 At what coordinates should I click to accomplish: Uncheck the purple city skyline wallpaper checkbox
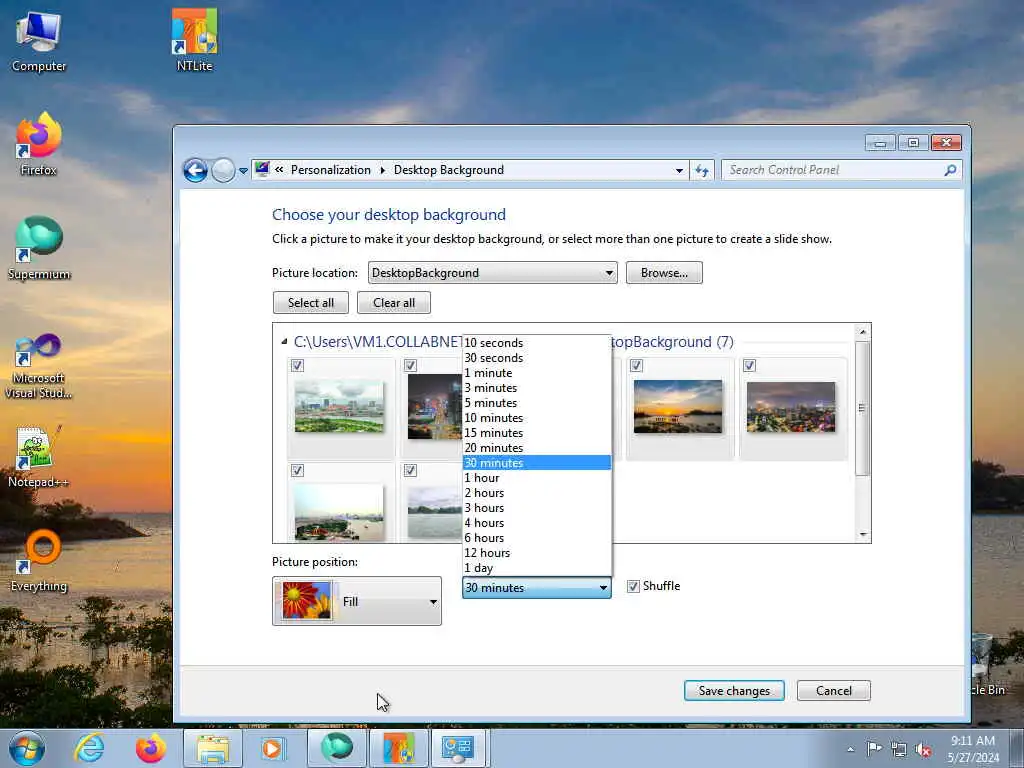(x=749, y=366)
